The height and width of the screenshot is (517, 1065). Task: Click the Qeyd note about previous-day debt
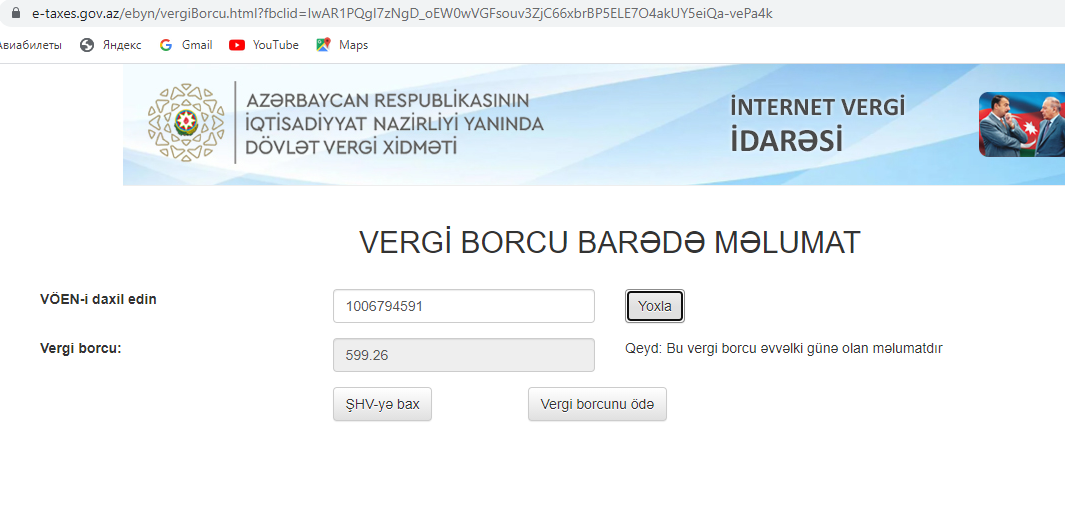click(x=783, y=349)
